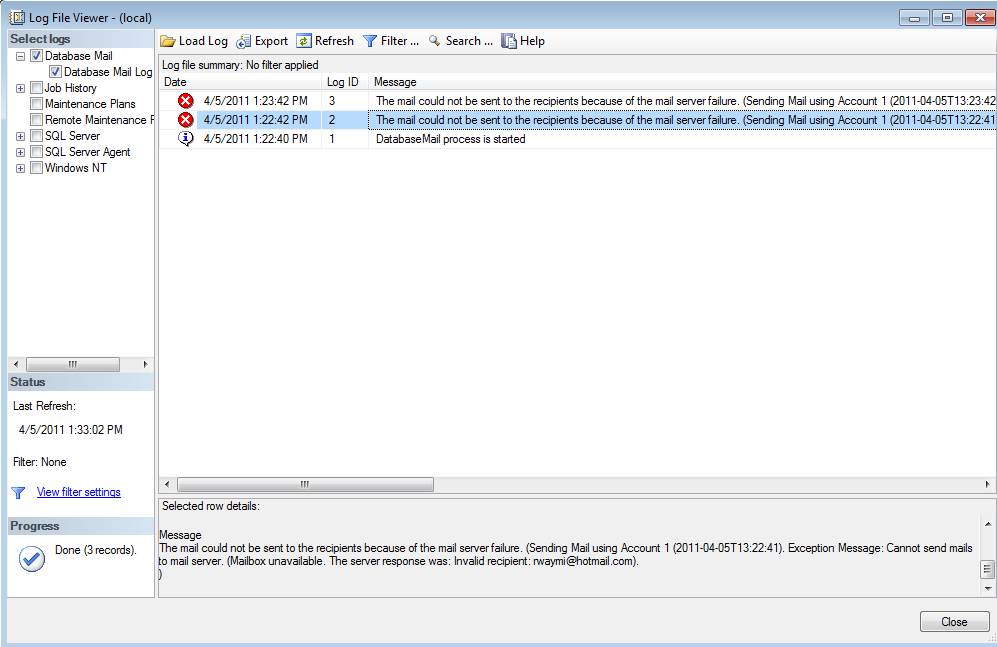Open the View filter settings link
The width and height of the screenshot is (997, 647).
click(x=79, y=492)
